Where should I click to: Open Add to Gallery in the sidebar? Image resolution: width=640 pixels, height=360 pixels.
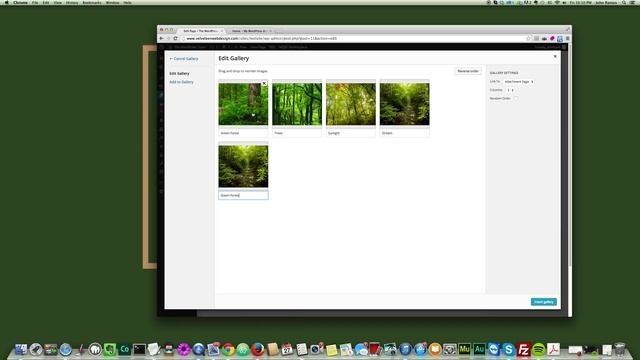181,82
